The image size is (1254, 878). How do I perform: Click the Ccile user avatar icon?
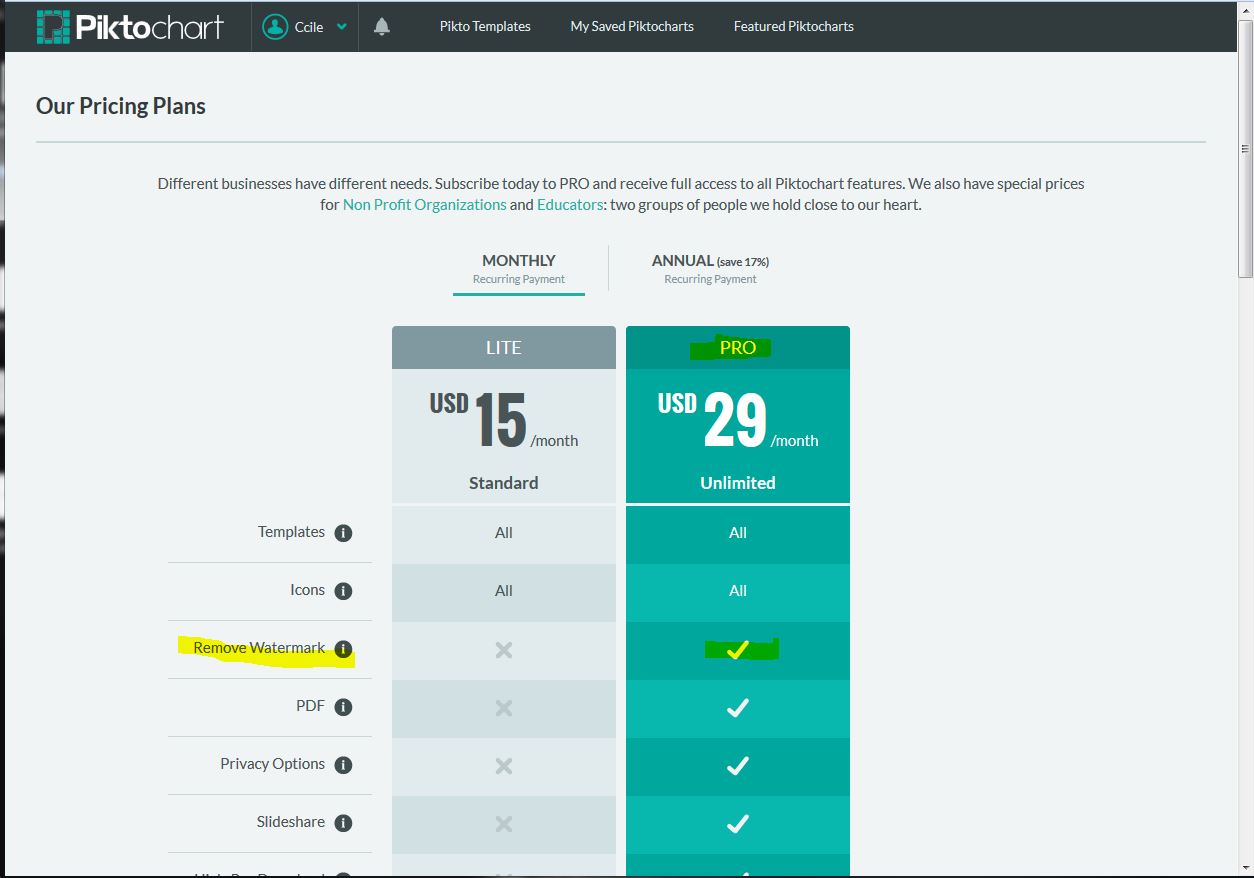[275, 27]
